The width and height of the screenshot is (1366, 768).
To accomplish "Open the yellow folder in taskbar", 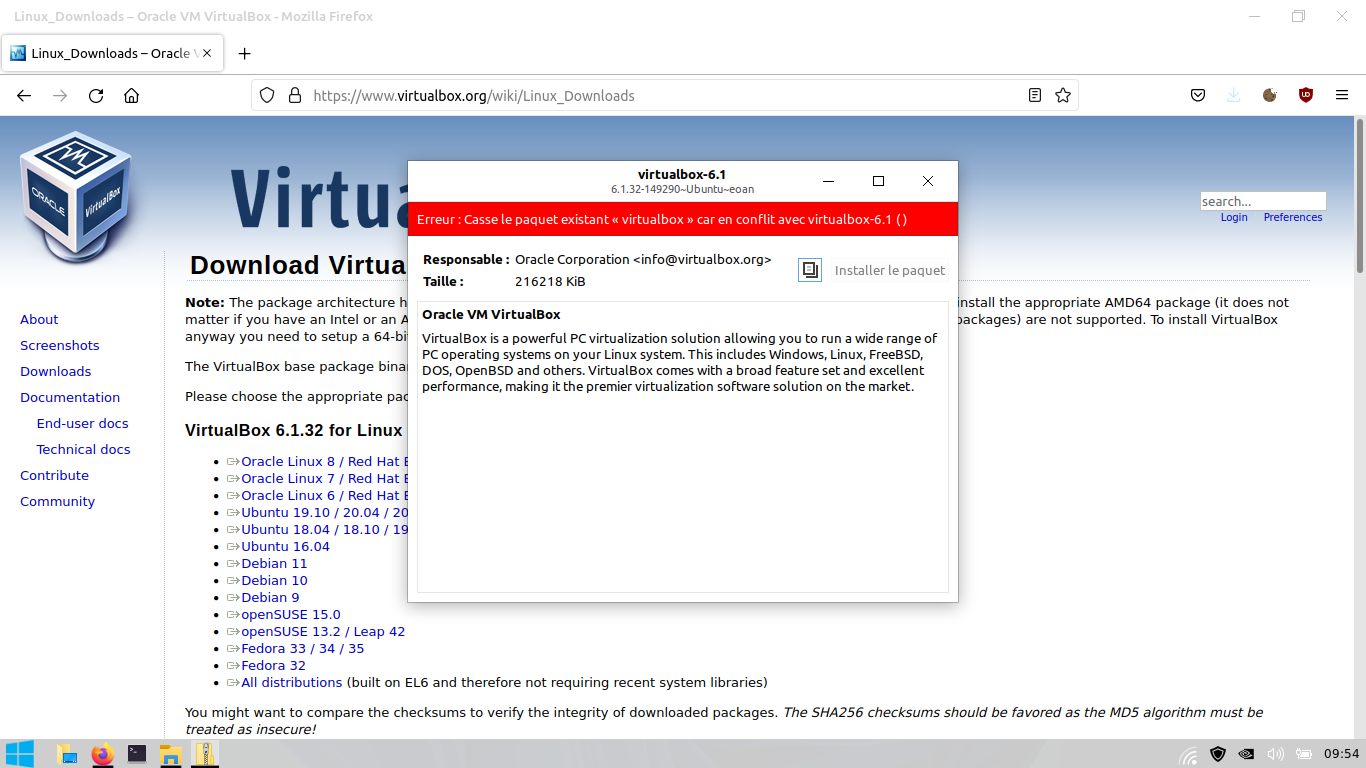I will 170,754.
